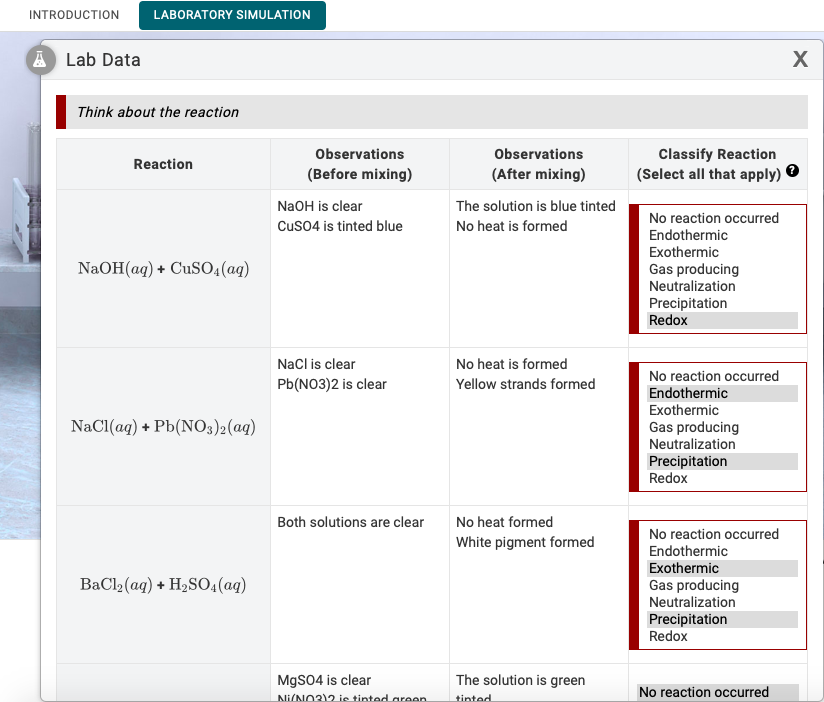
Task: Select Endothermic for NaOH + CuSO4 reaction
Action: pos(722,235)
